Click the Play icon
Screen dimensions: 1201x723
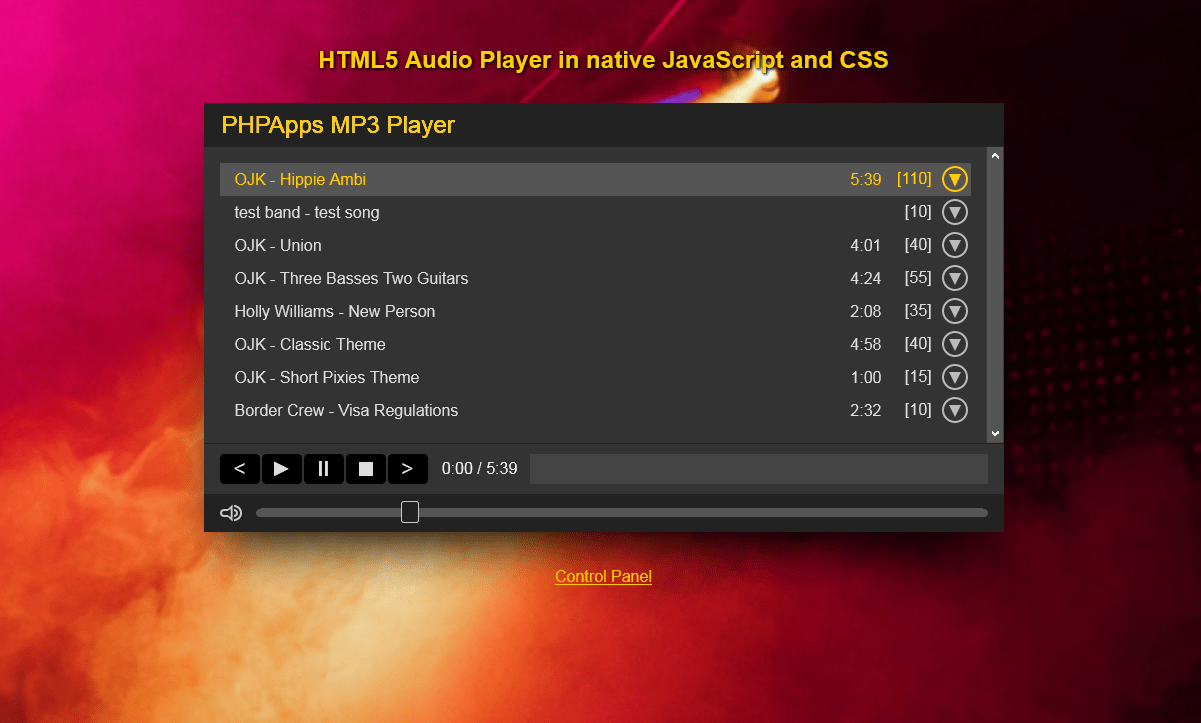click(x=281, y=468)
